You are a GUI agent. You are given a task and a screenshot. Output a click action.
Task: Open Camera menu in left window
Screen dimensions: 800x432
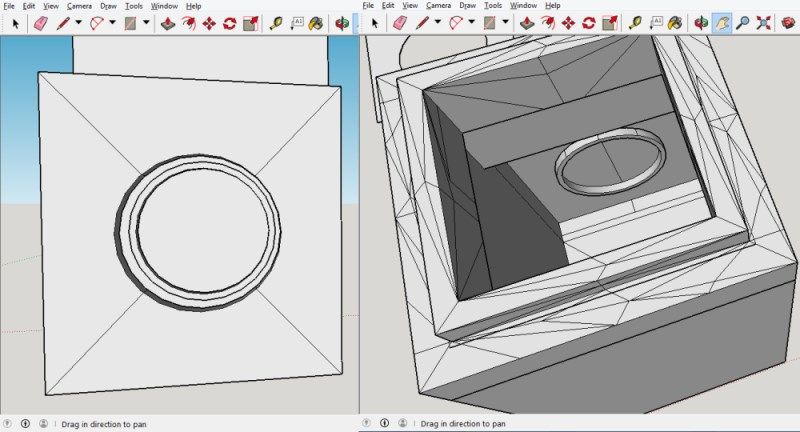[79, 6]
